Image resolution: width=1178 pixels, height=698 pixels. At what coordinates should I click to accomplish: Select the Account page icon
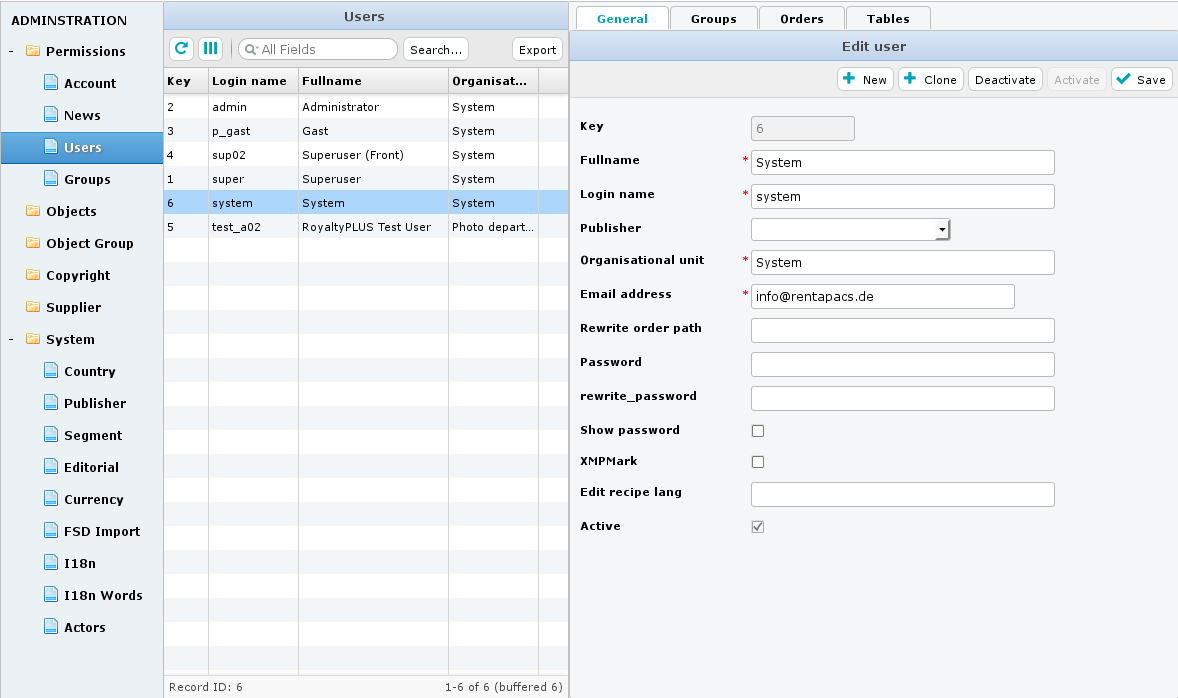tap(51, 83)
